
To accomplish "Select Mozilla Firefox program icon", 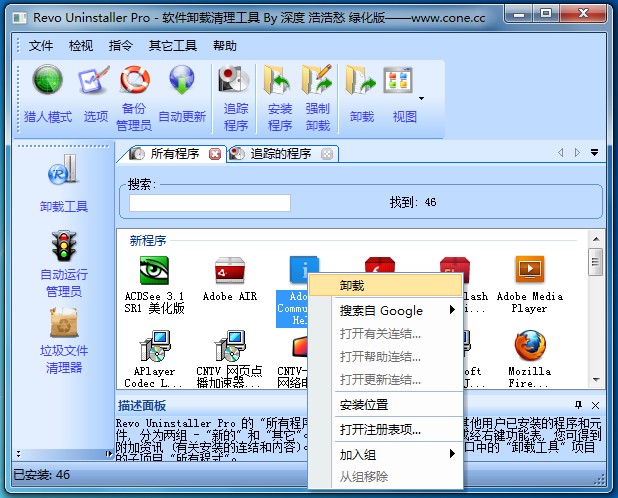I will pos(530,346).
